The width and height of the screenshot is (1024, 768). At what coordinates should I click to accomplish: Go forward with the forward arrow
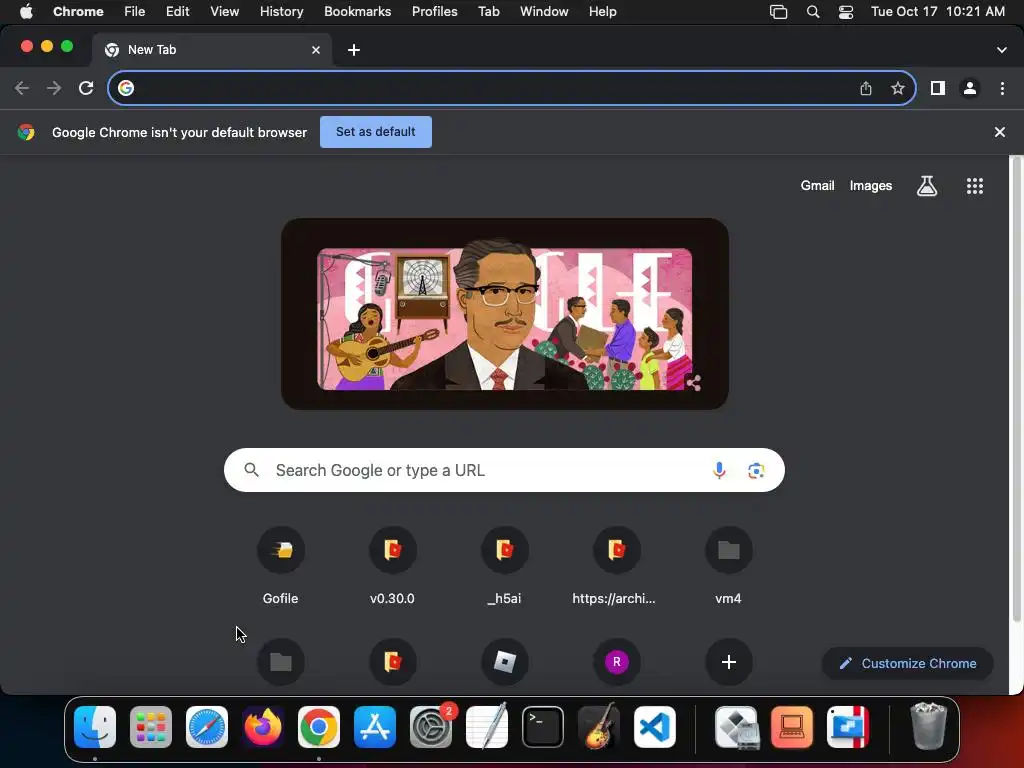tap(54, 88)
